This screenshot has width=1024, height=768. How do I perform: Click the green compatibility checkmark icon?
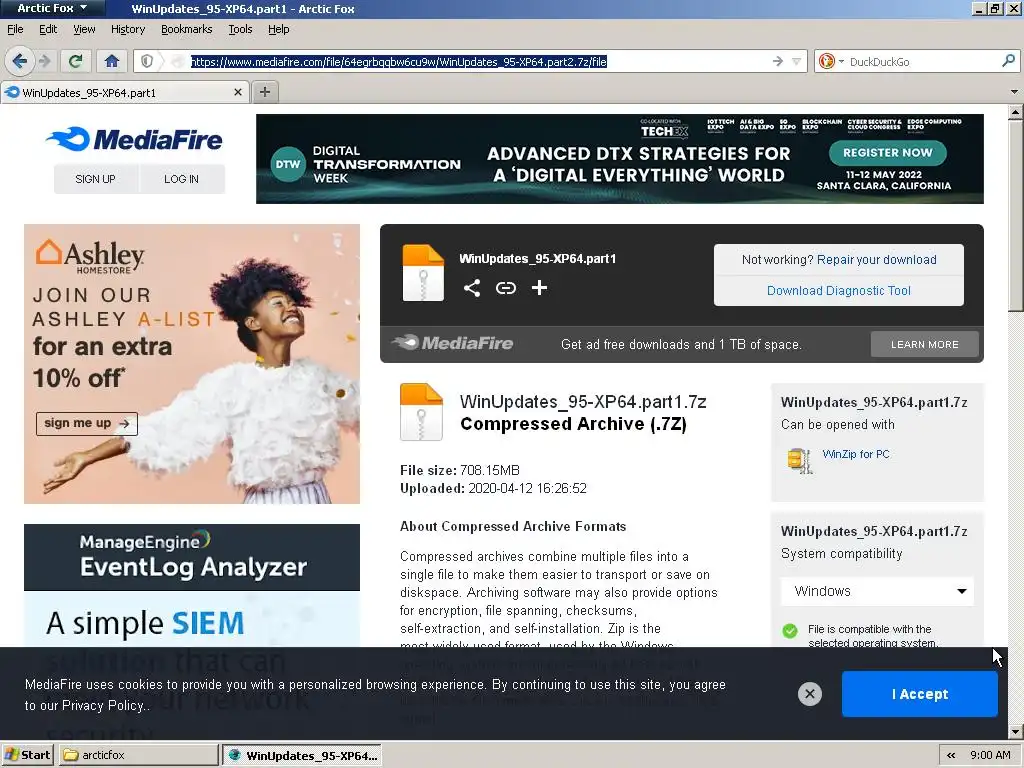coord(790,631)
